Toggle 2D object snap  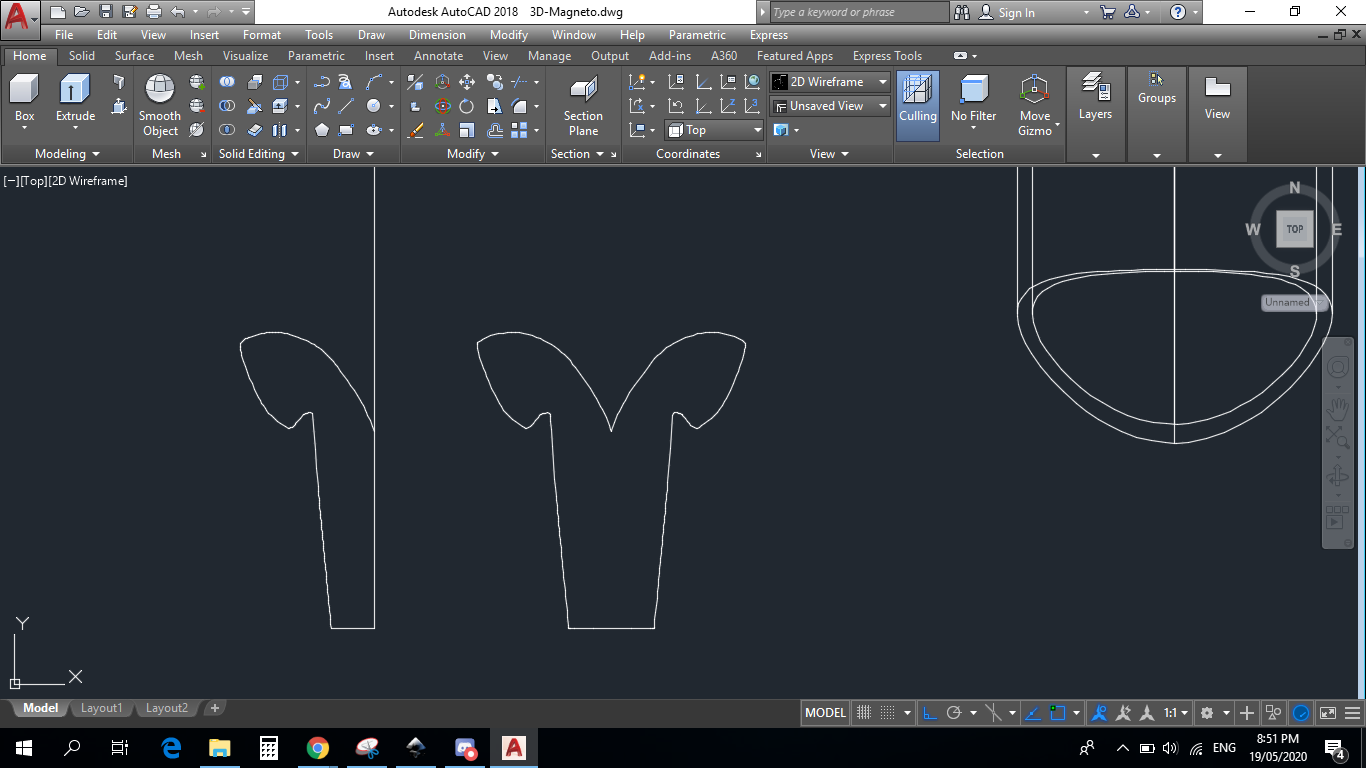1058,713
